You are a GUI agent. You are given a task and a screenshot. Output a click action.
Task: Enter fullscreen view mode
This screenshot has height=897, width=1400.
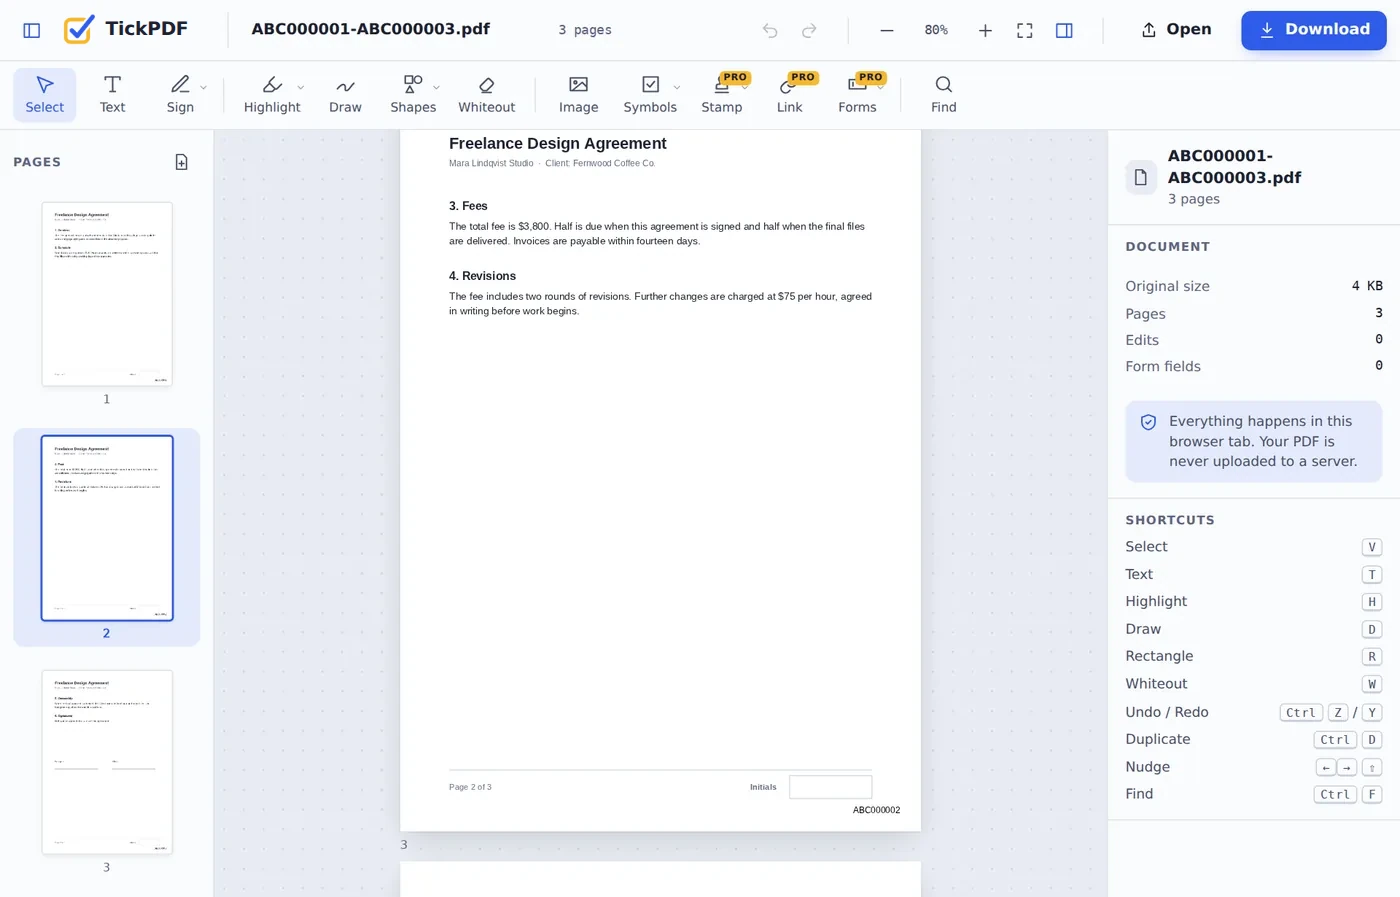(x=1025, y=30)
